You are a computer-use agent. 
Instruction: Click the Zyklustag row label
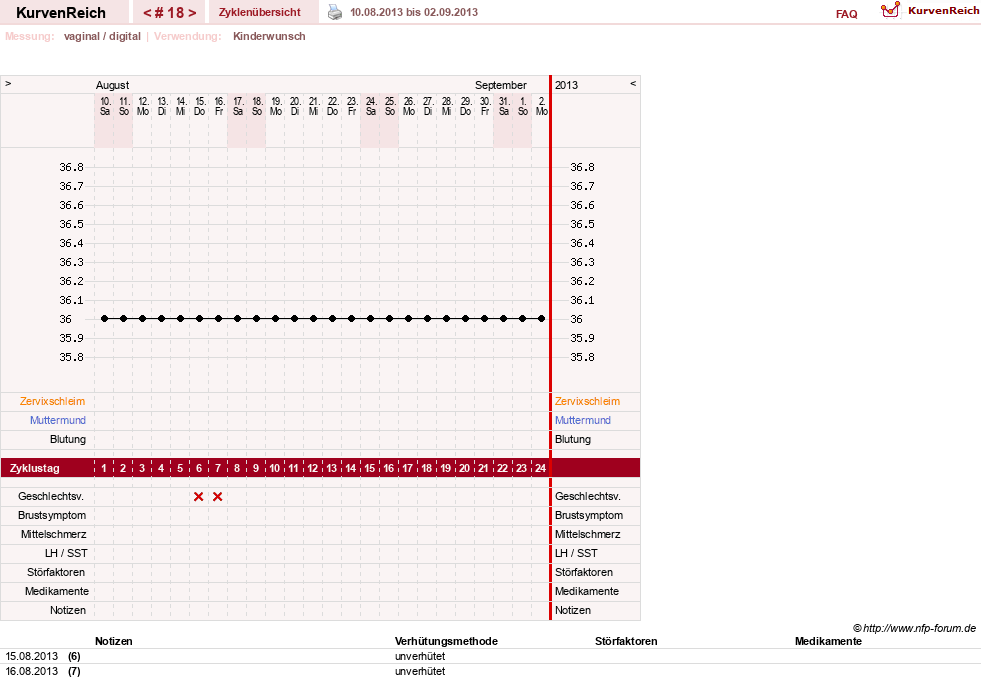(x=34, y=468)
